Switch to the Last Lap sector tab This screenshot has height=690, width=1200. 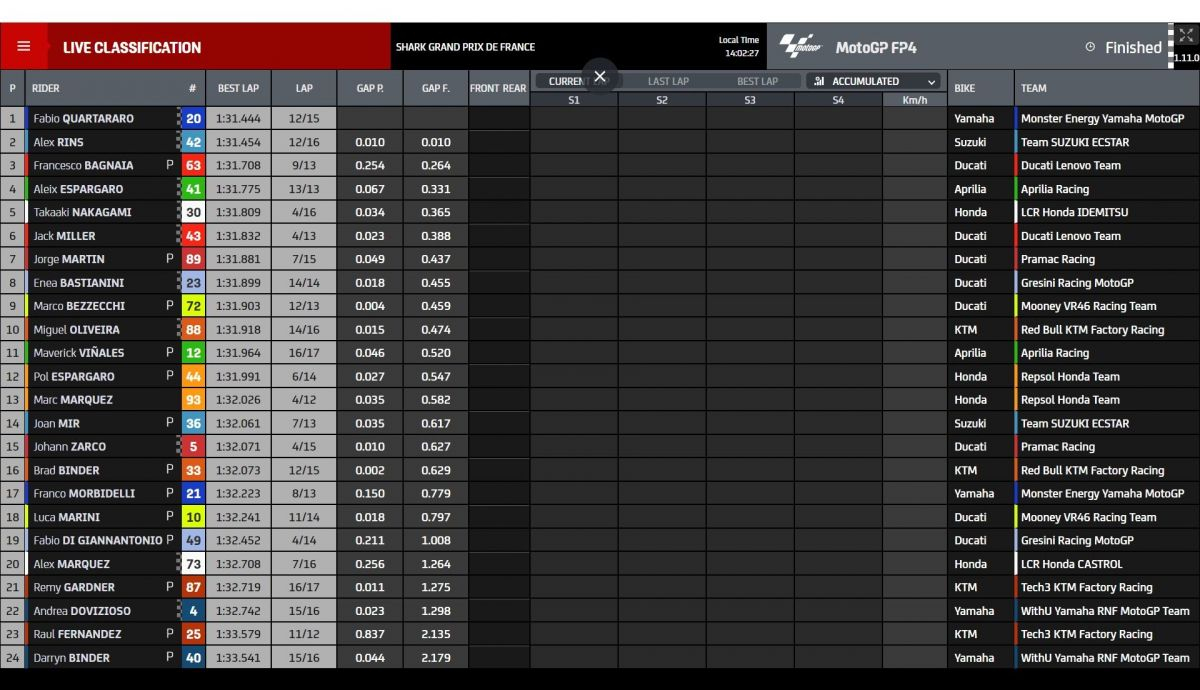point(668,81)
